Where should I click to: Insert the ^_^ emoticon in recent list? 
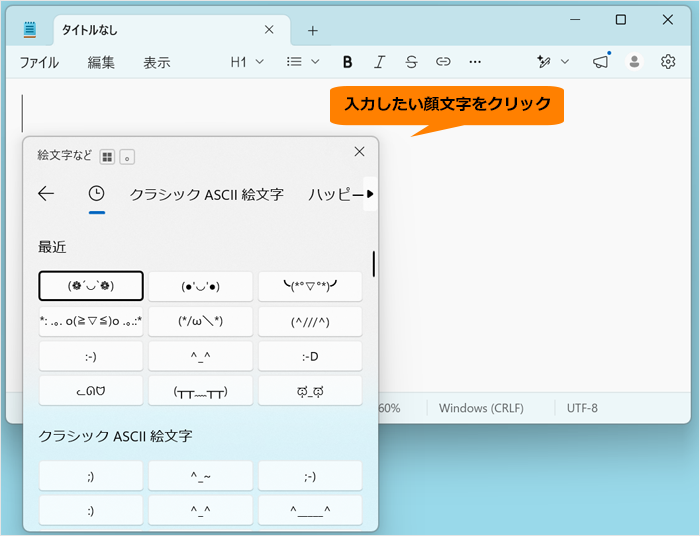200,356
